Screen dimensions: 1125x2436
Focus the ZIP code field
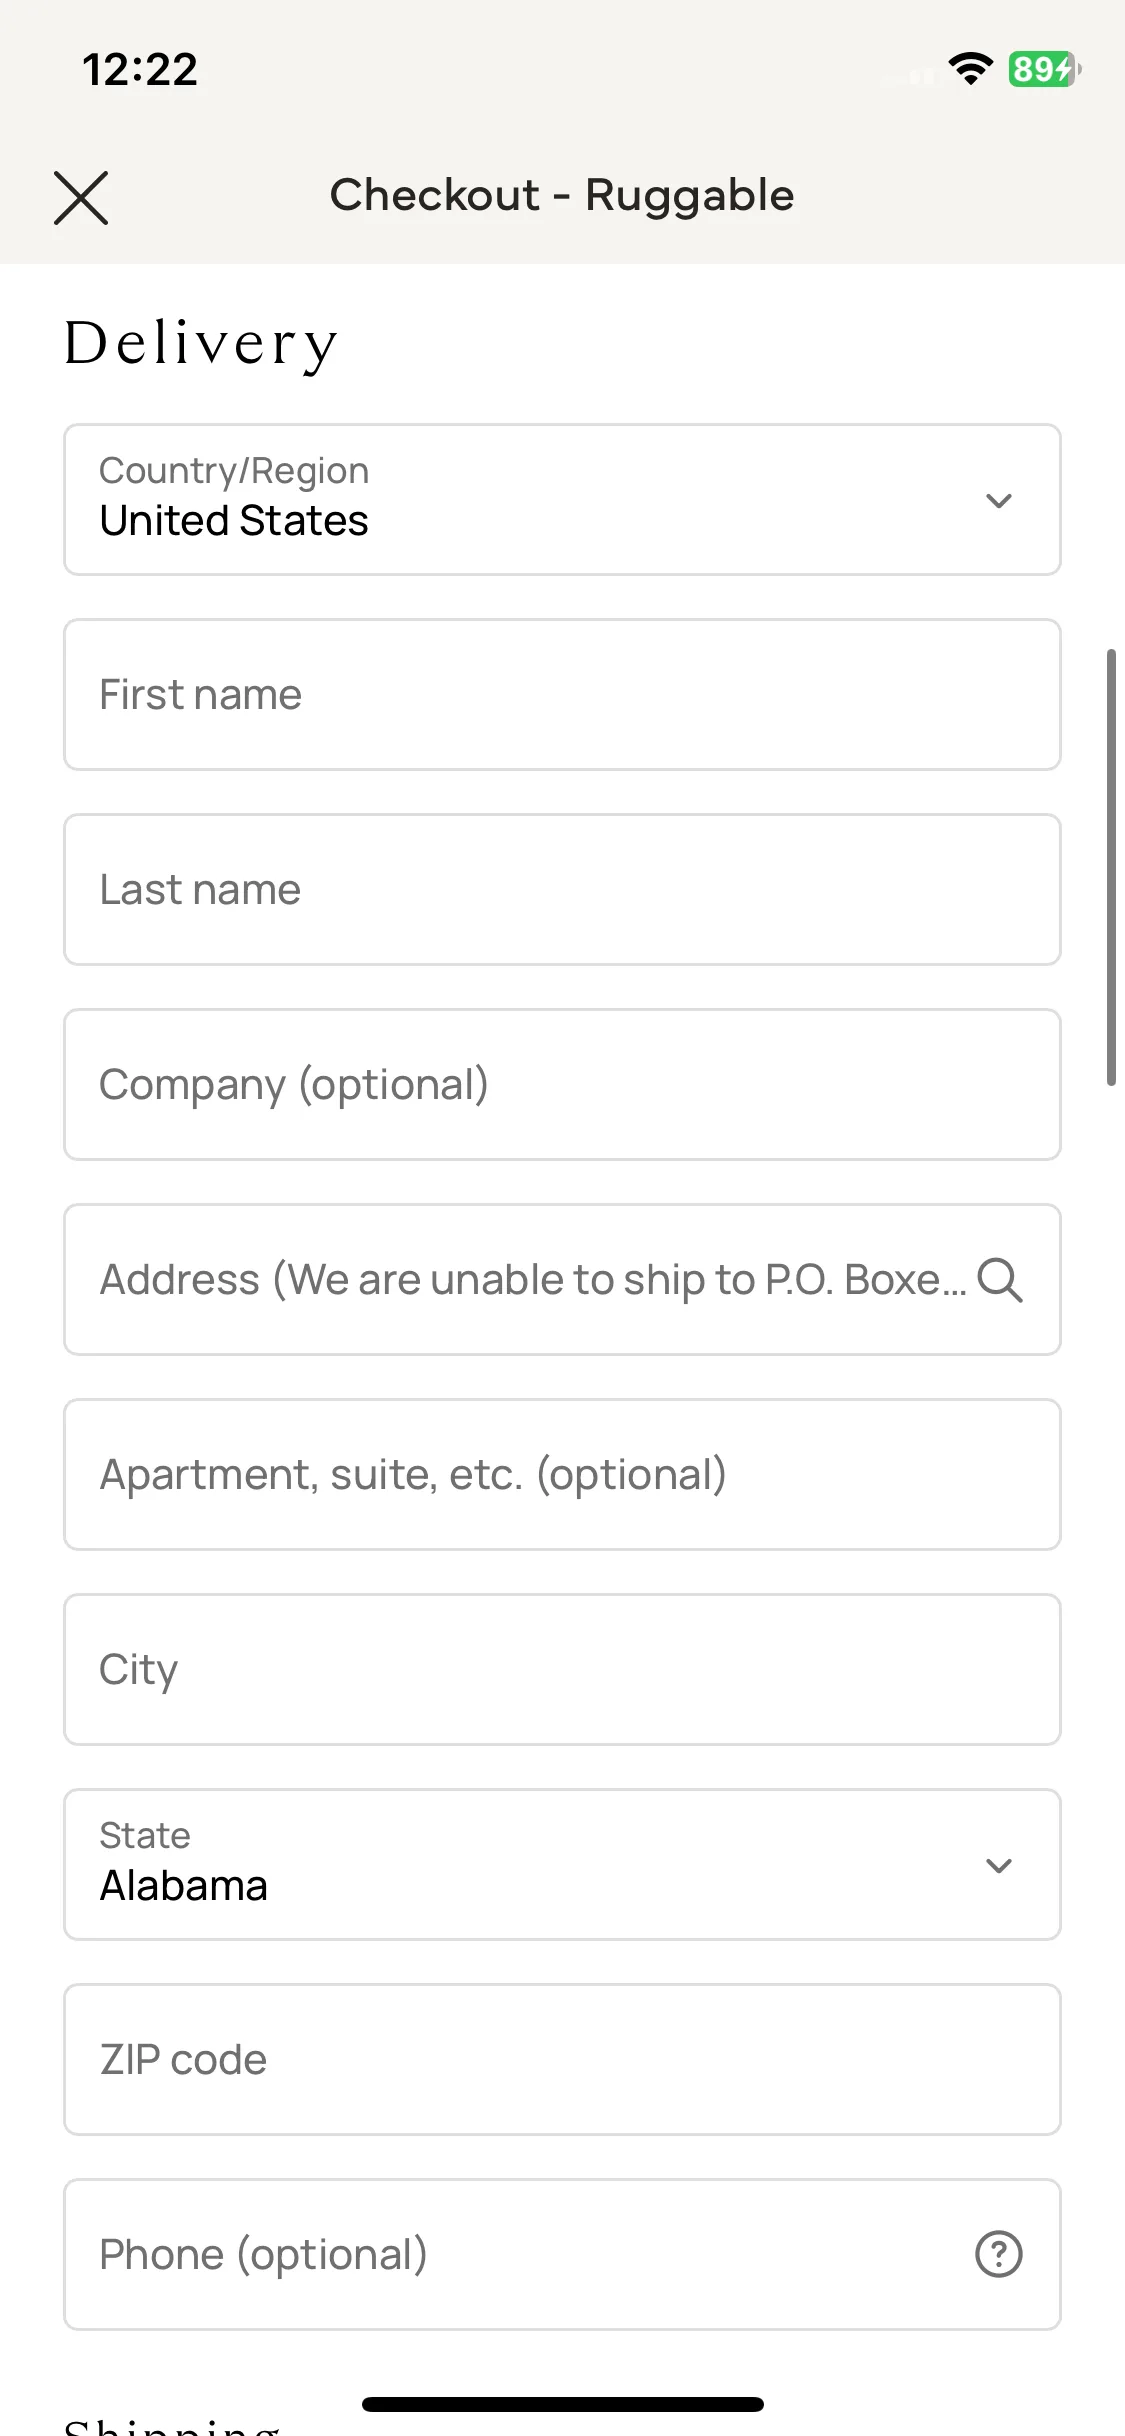[562, 2060]
